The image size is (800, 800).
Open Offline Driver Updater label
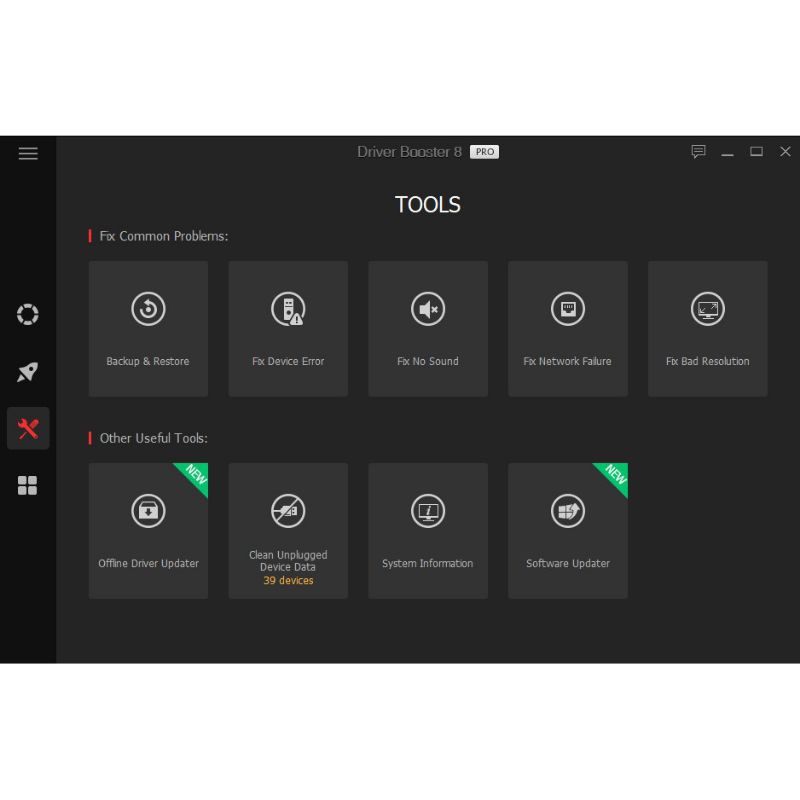pos(148,563)
